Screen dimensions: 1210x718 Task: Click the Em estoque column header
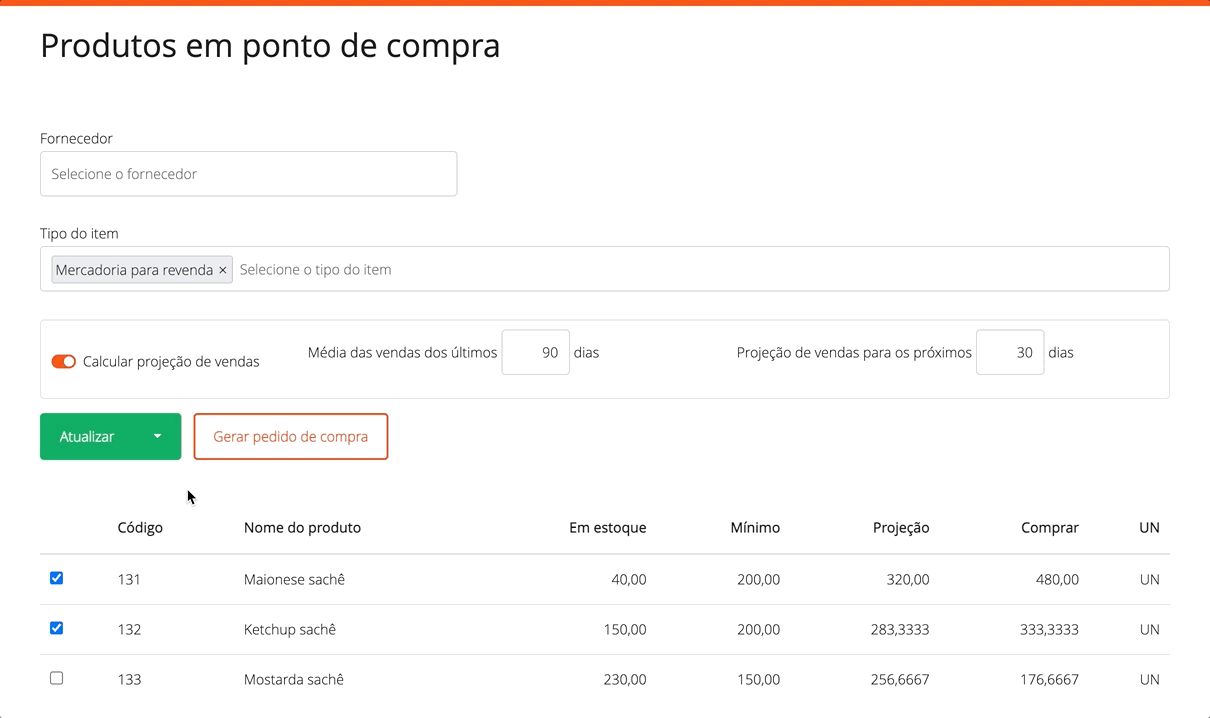[x=607, y=528]
